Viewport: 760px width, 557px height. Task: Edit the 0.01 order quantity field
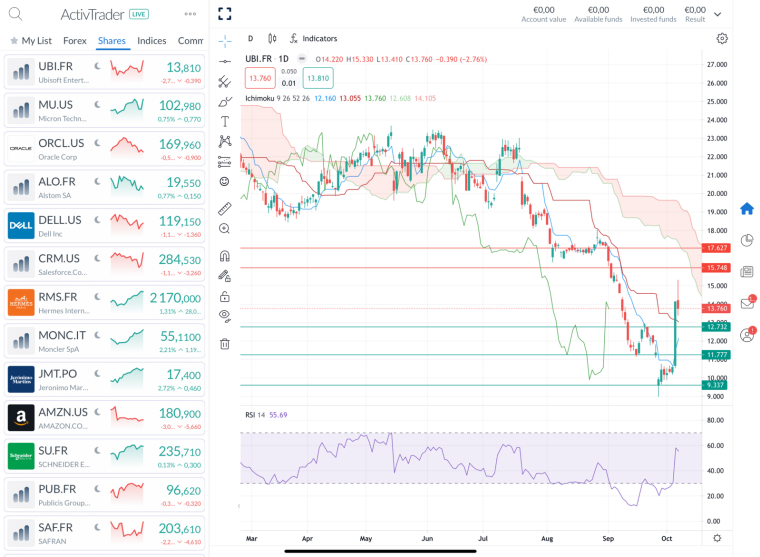[x=289, y=83]
